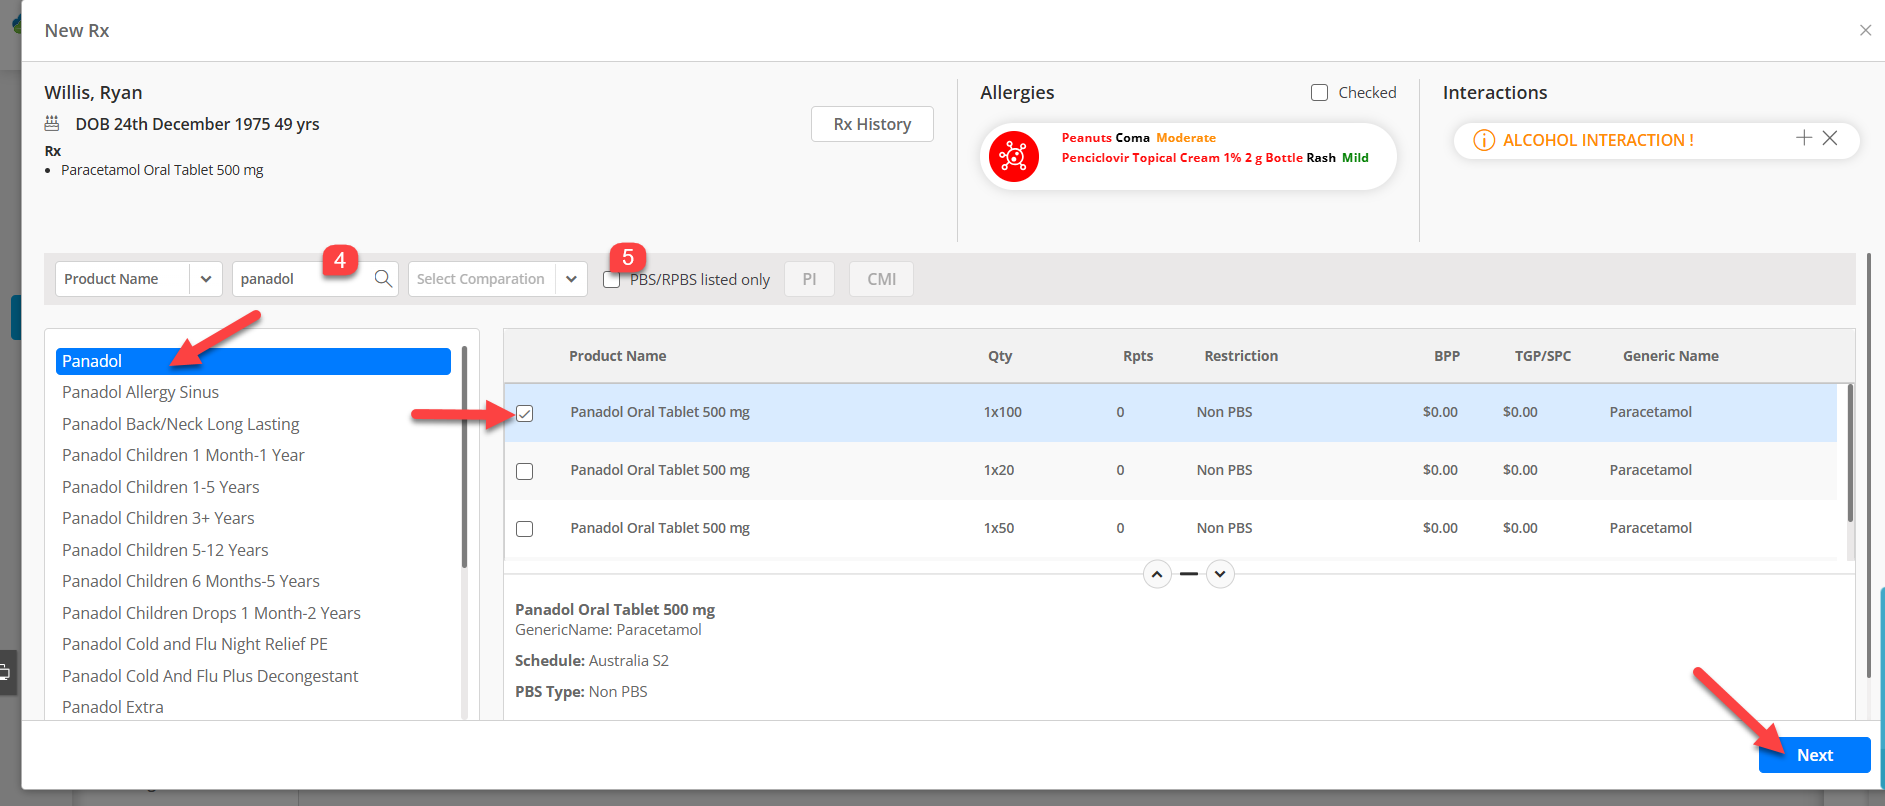Click the BPP column header

[x=1447, y=356]
